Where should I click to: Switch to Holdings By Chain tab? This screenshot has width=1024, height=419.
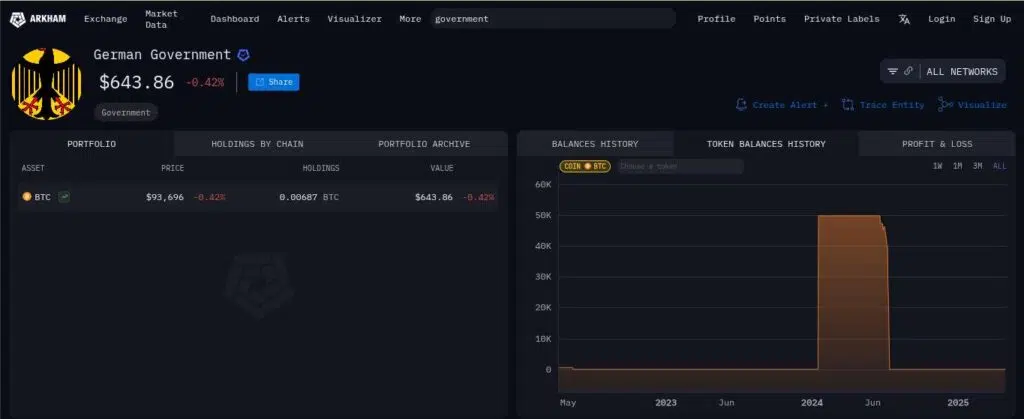pos(257,144)
